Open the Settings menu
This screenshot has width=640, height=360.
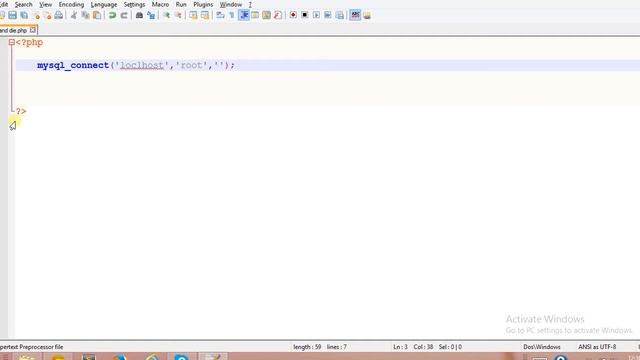[x=134, y=4]
